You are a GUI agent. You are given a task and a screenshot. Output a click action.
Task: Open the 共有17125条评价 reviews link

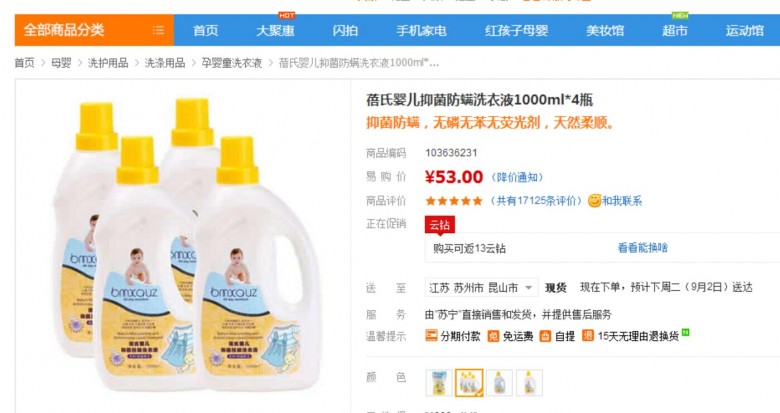(x=535, y=201)
